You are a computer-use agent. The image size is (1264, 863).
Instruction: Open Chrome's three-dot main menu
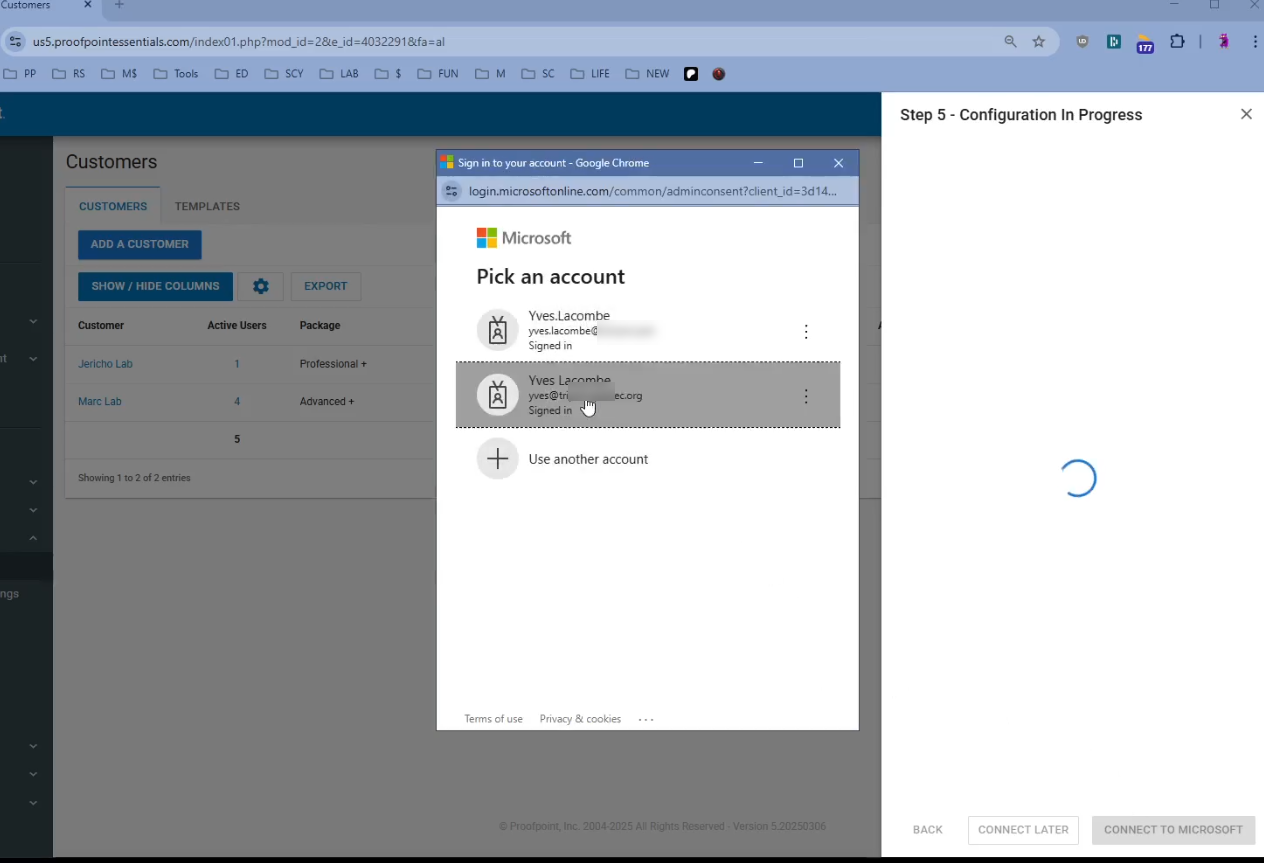1254,42
